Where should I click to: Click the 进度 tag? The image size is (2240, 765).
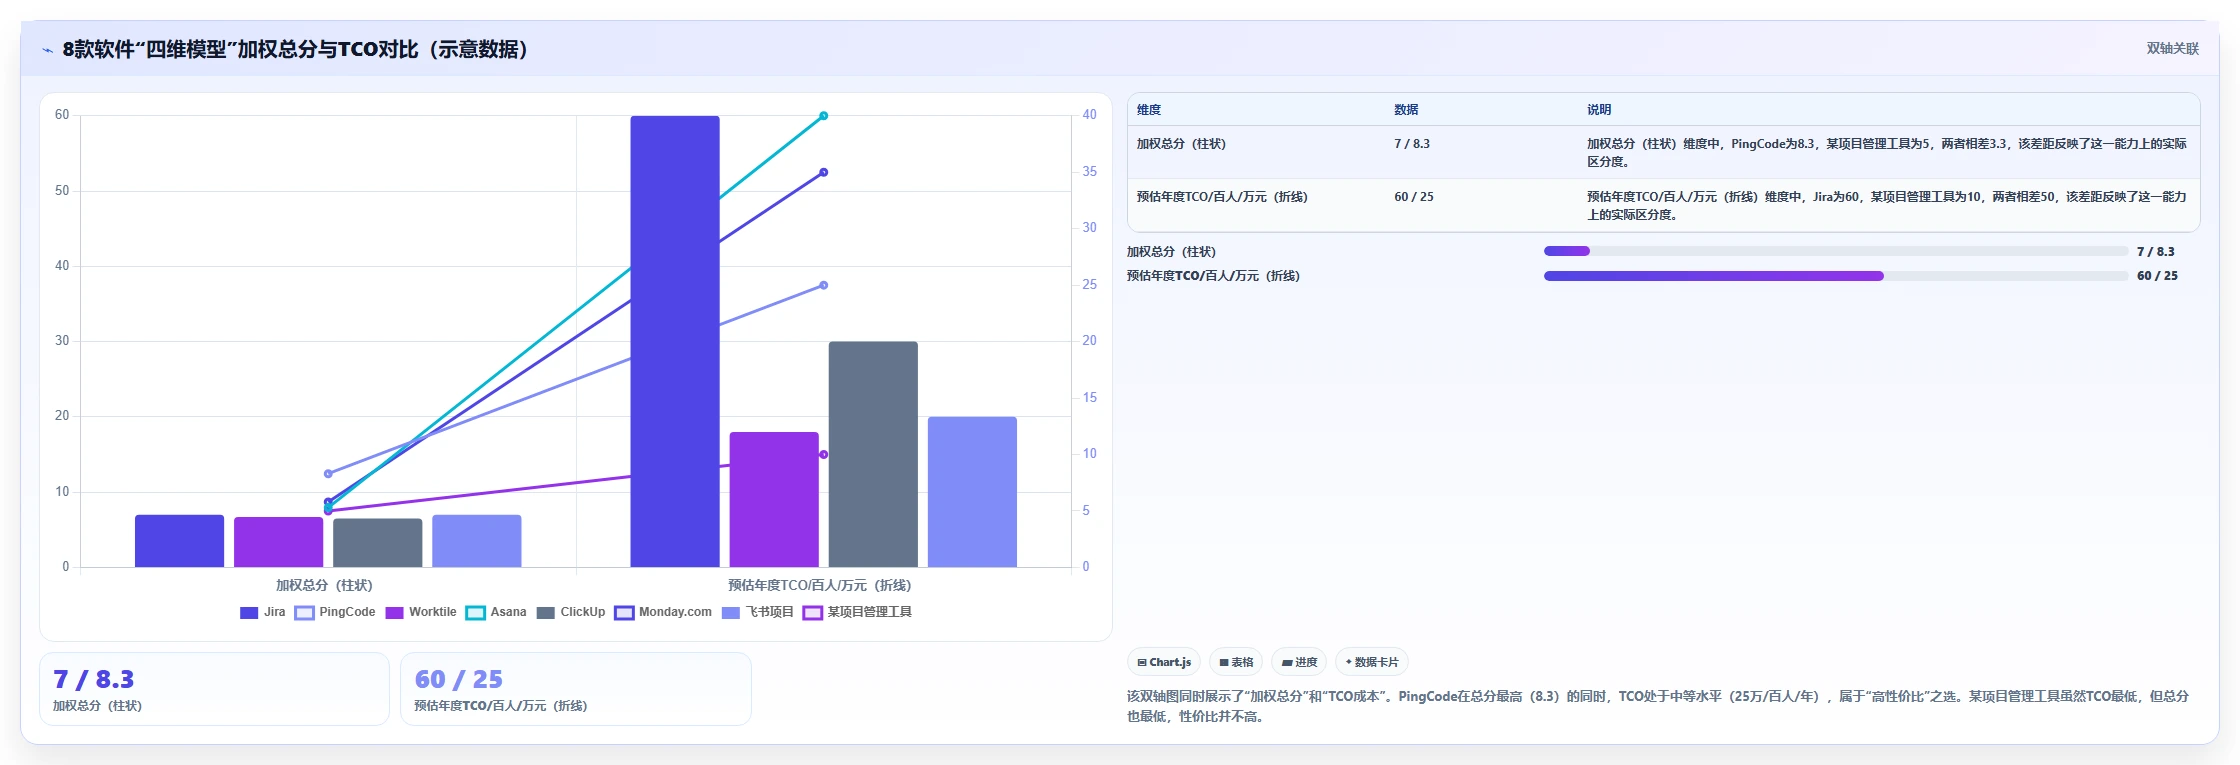[x=1299, y=662]
